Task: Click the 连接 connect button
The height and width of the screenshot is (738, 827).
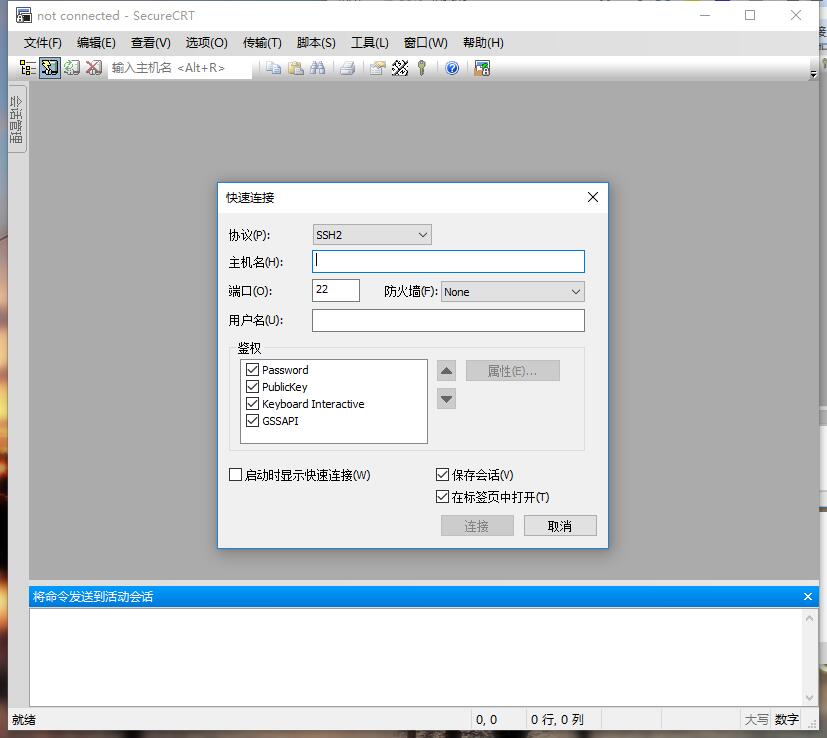Action: click(x=477, y=526)
